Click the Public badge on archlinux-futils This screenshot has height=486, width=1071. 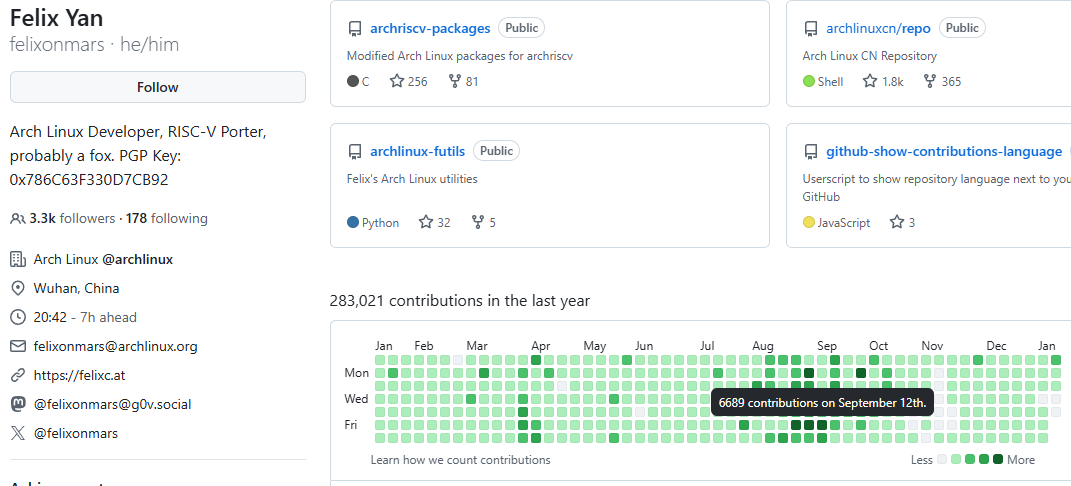pos(497,151)
